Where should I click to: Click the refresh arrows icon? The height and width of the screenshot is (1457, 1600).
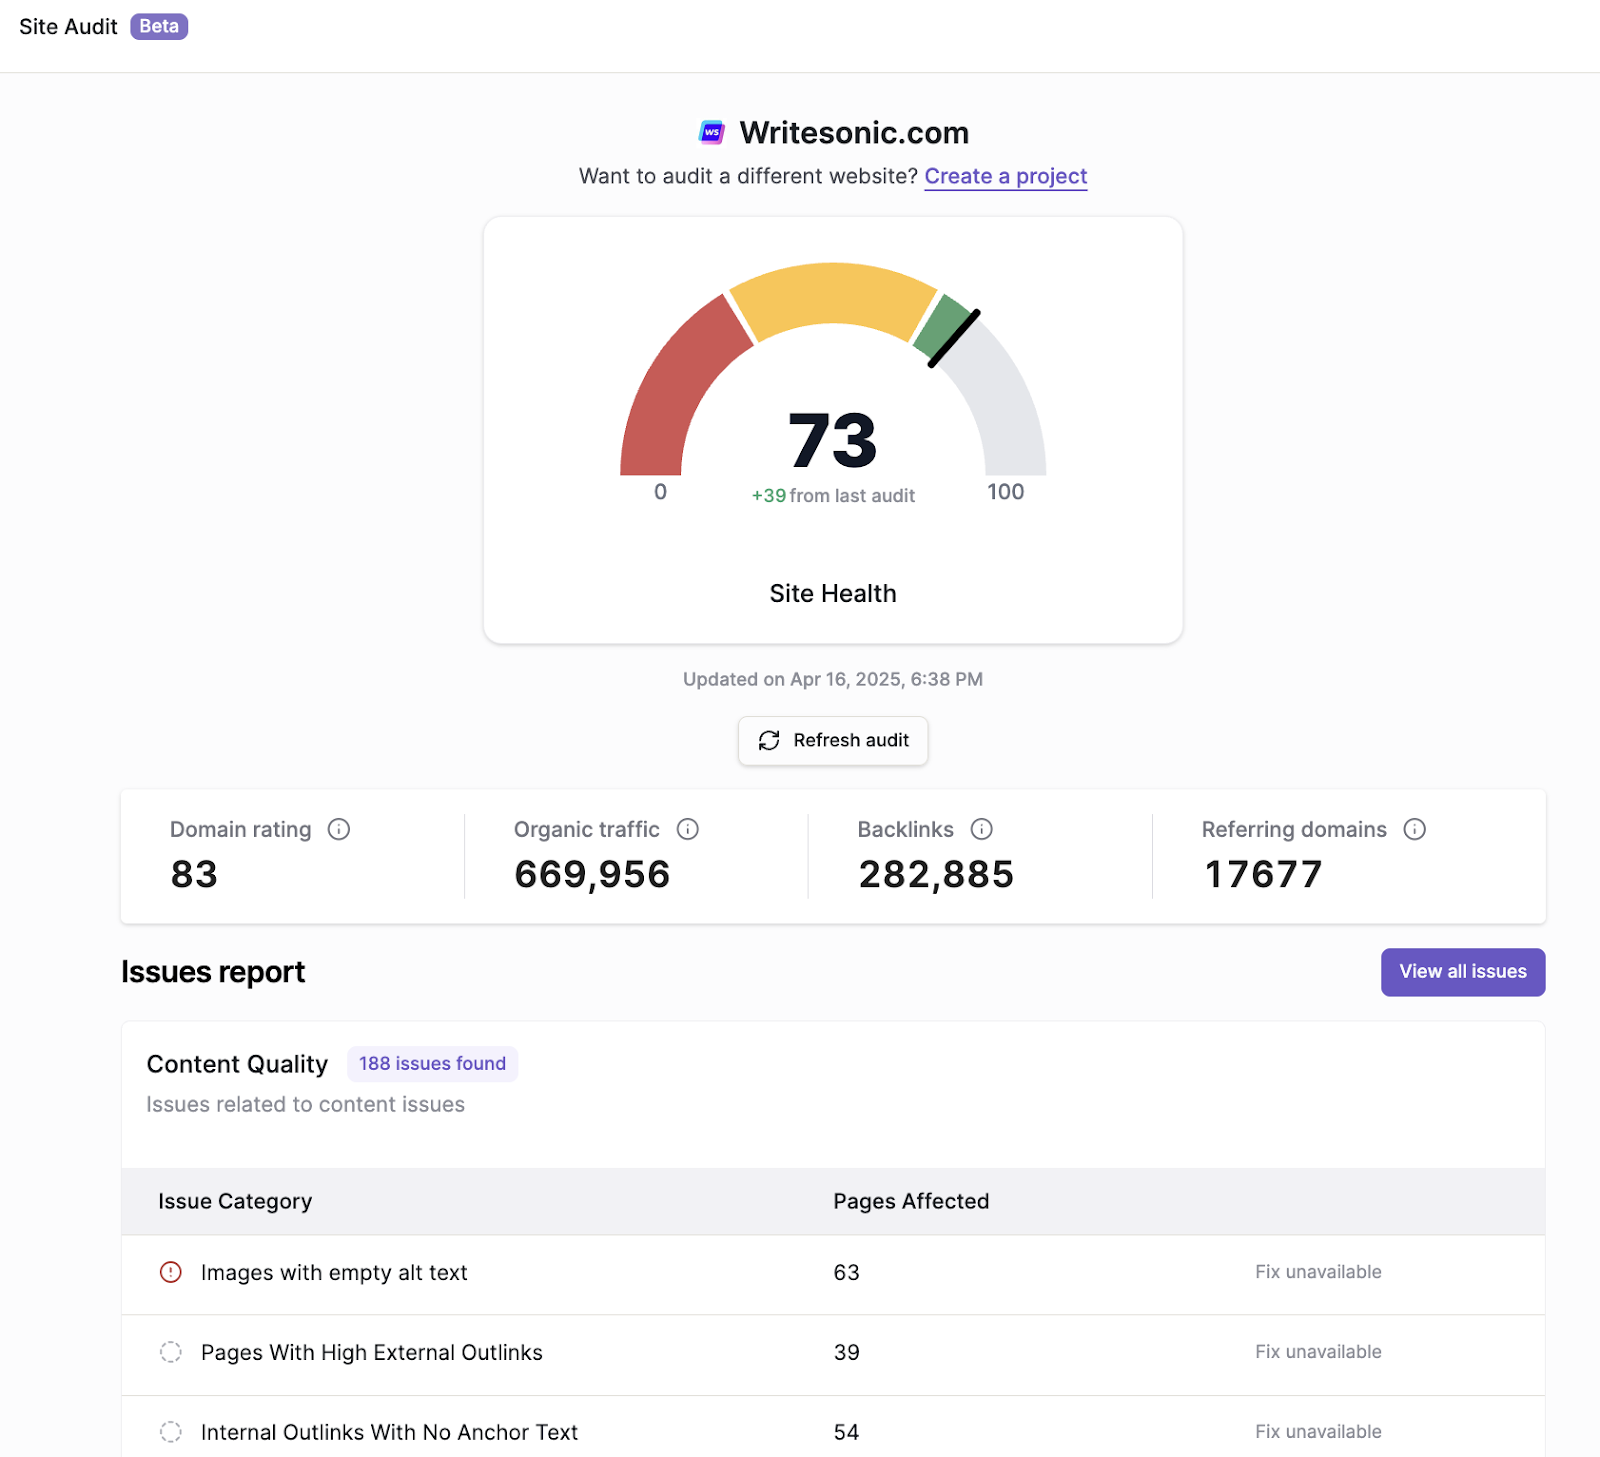pos(769,740)
